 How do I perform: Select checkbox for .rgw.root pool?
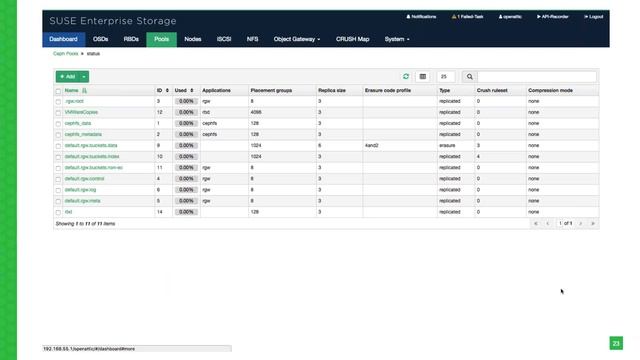pyautogui.click(x=58, y=102)
